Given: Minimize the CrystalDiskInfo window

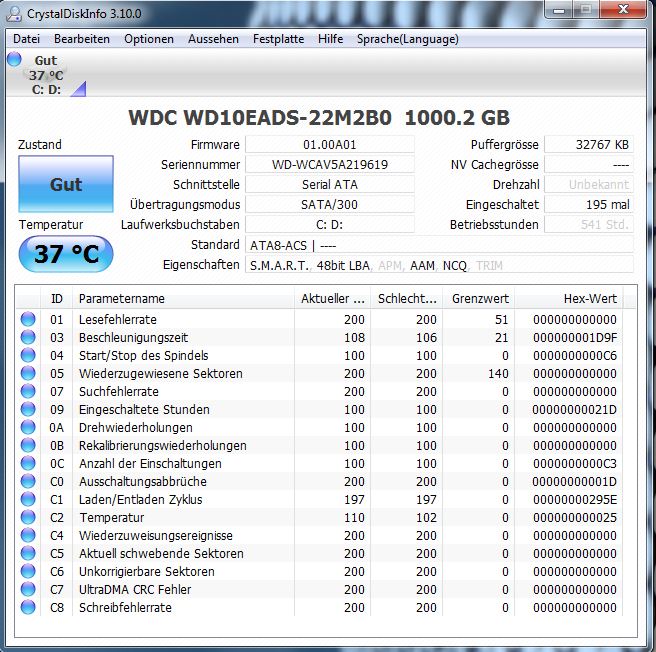Looking at the screenshot, I should [559, 9].
